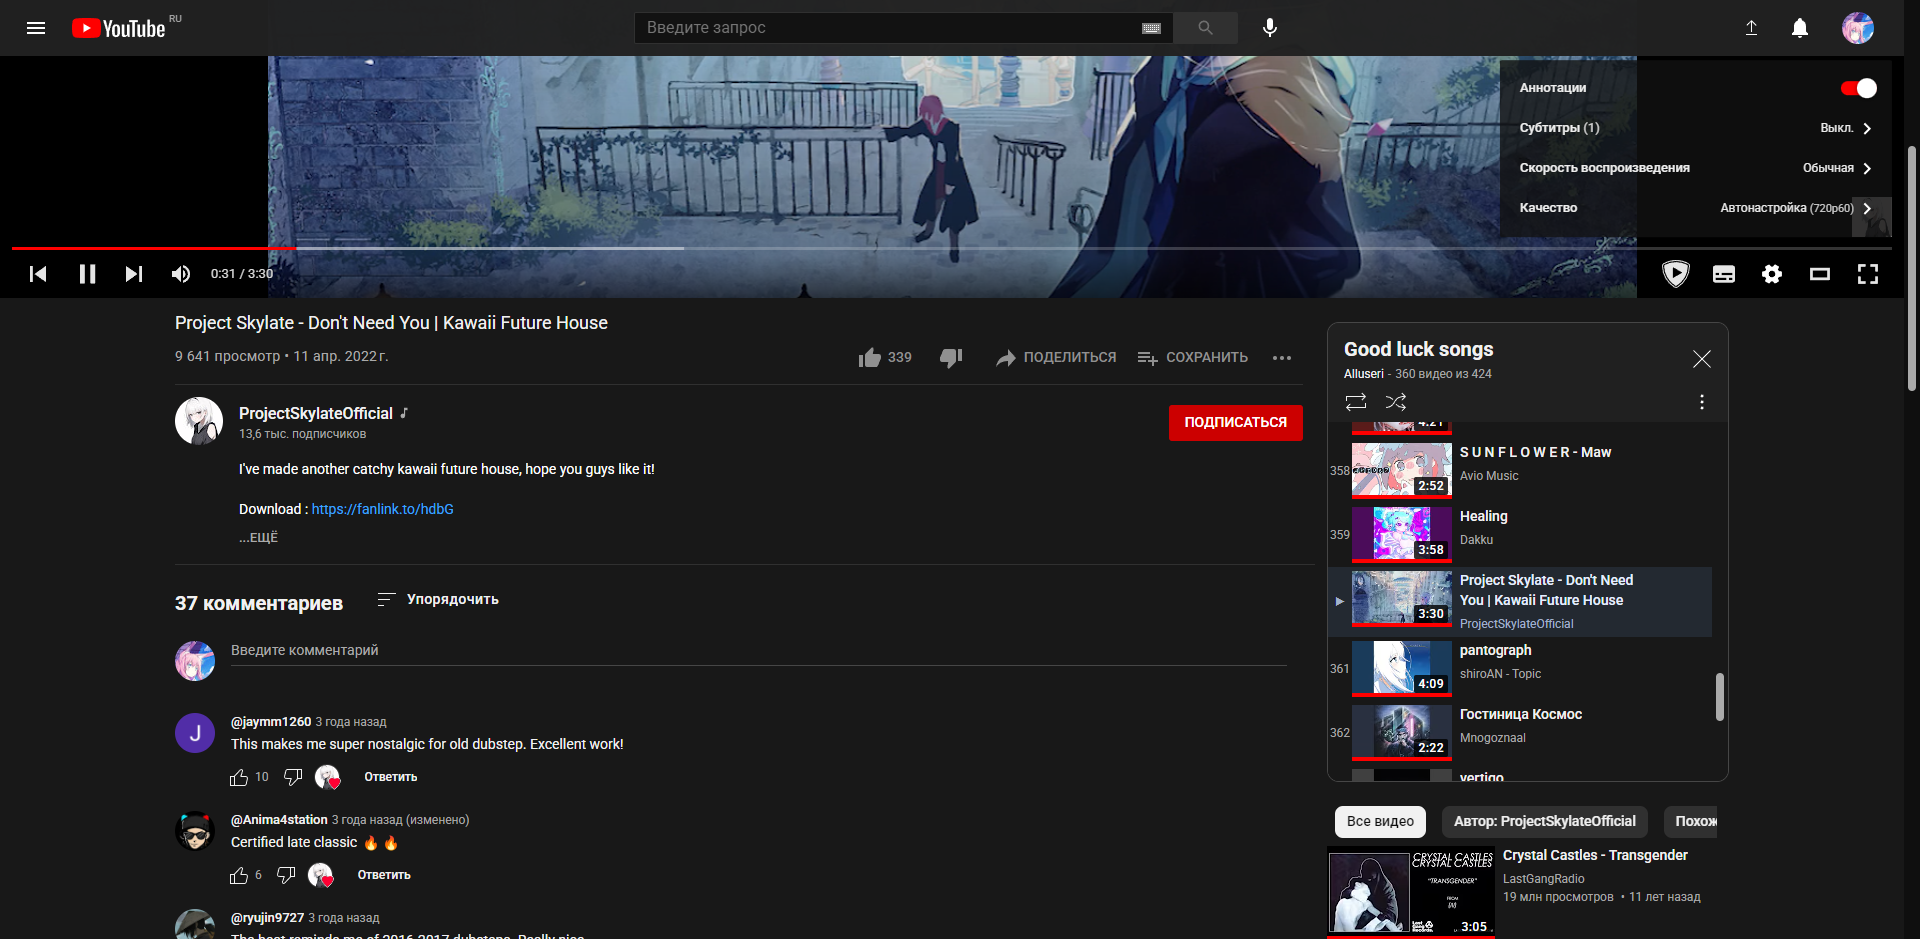
Task: Reply to @jaymm1260 comment
Action: coord(391,777)
